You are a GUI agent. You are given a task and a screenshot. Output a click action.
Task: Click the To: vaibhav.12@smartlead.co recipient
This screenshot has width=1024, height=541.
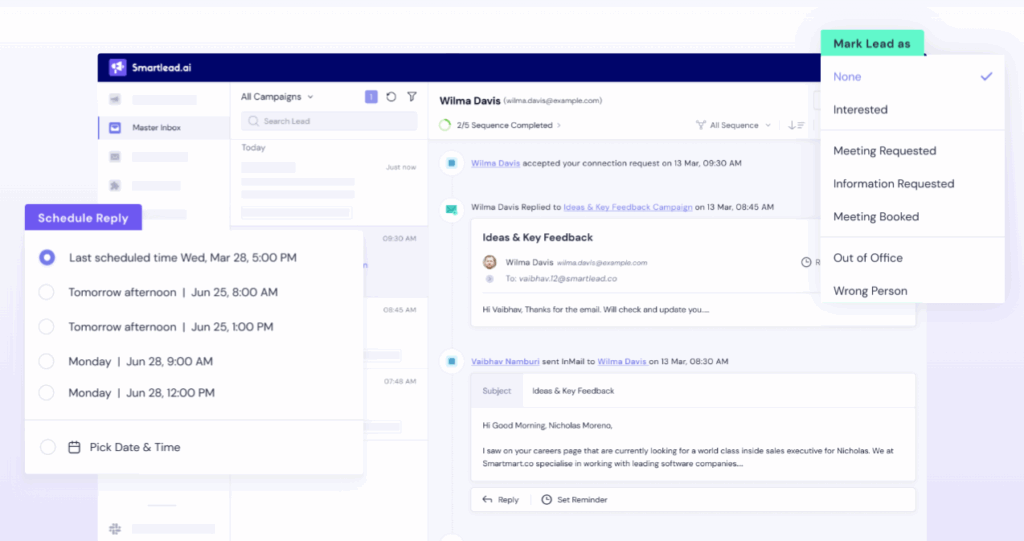[561, 278]
